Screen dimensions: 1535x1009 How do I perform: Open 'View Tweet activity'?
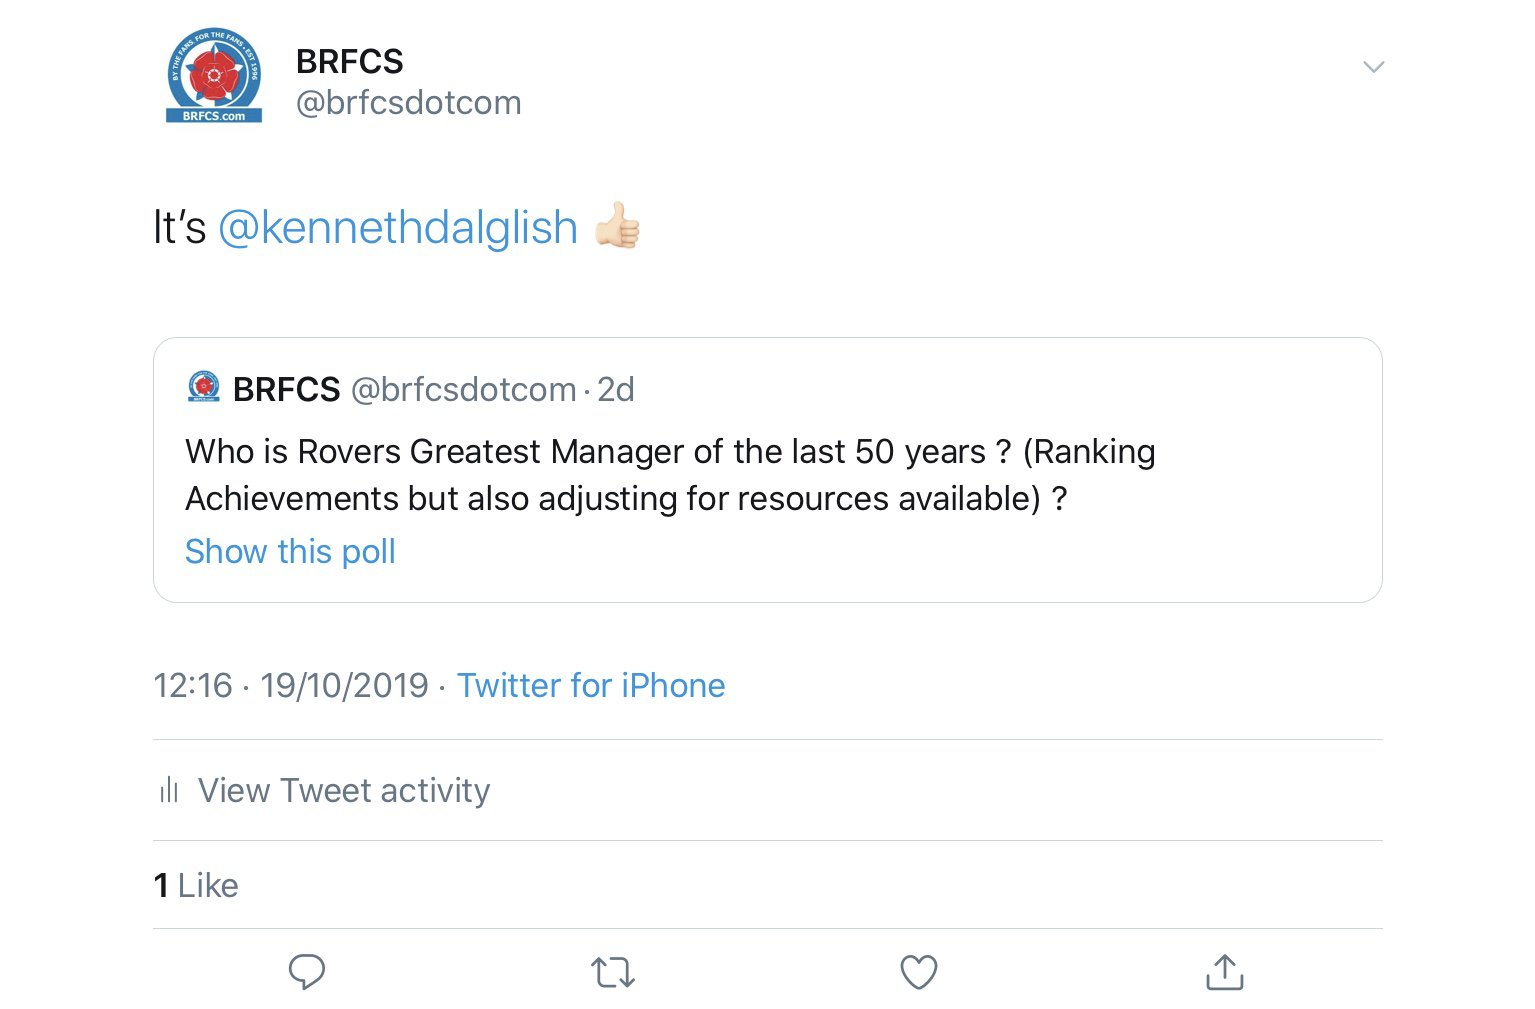pos(344,790)
